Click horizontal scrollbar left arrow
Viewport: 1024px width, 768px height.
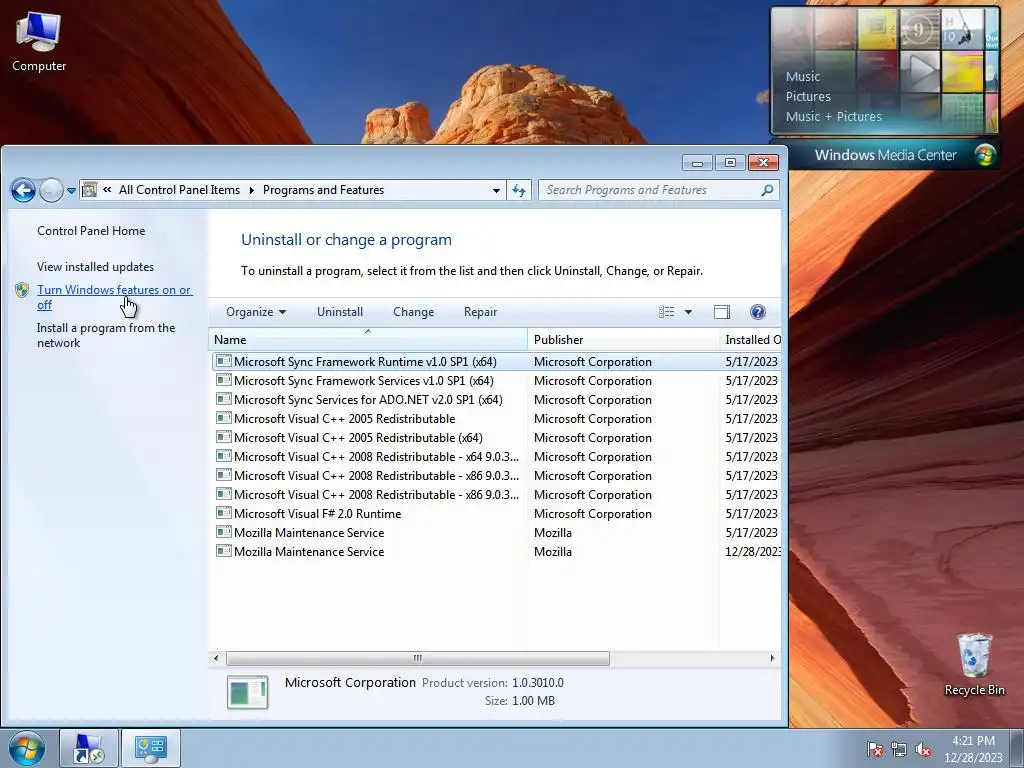(216, 658)
